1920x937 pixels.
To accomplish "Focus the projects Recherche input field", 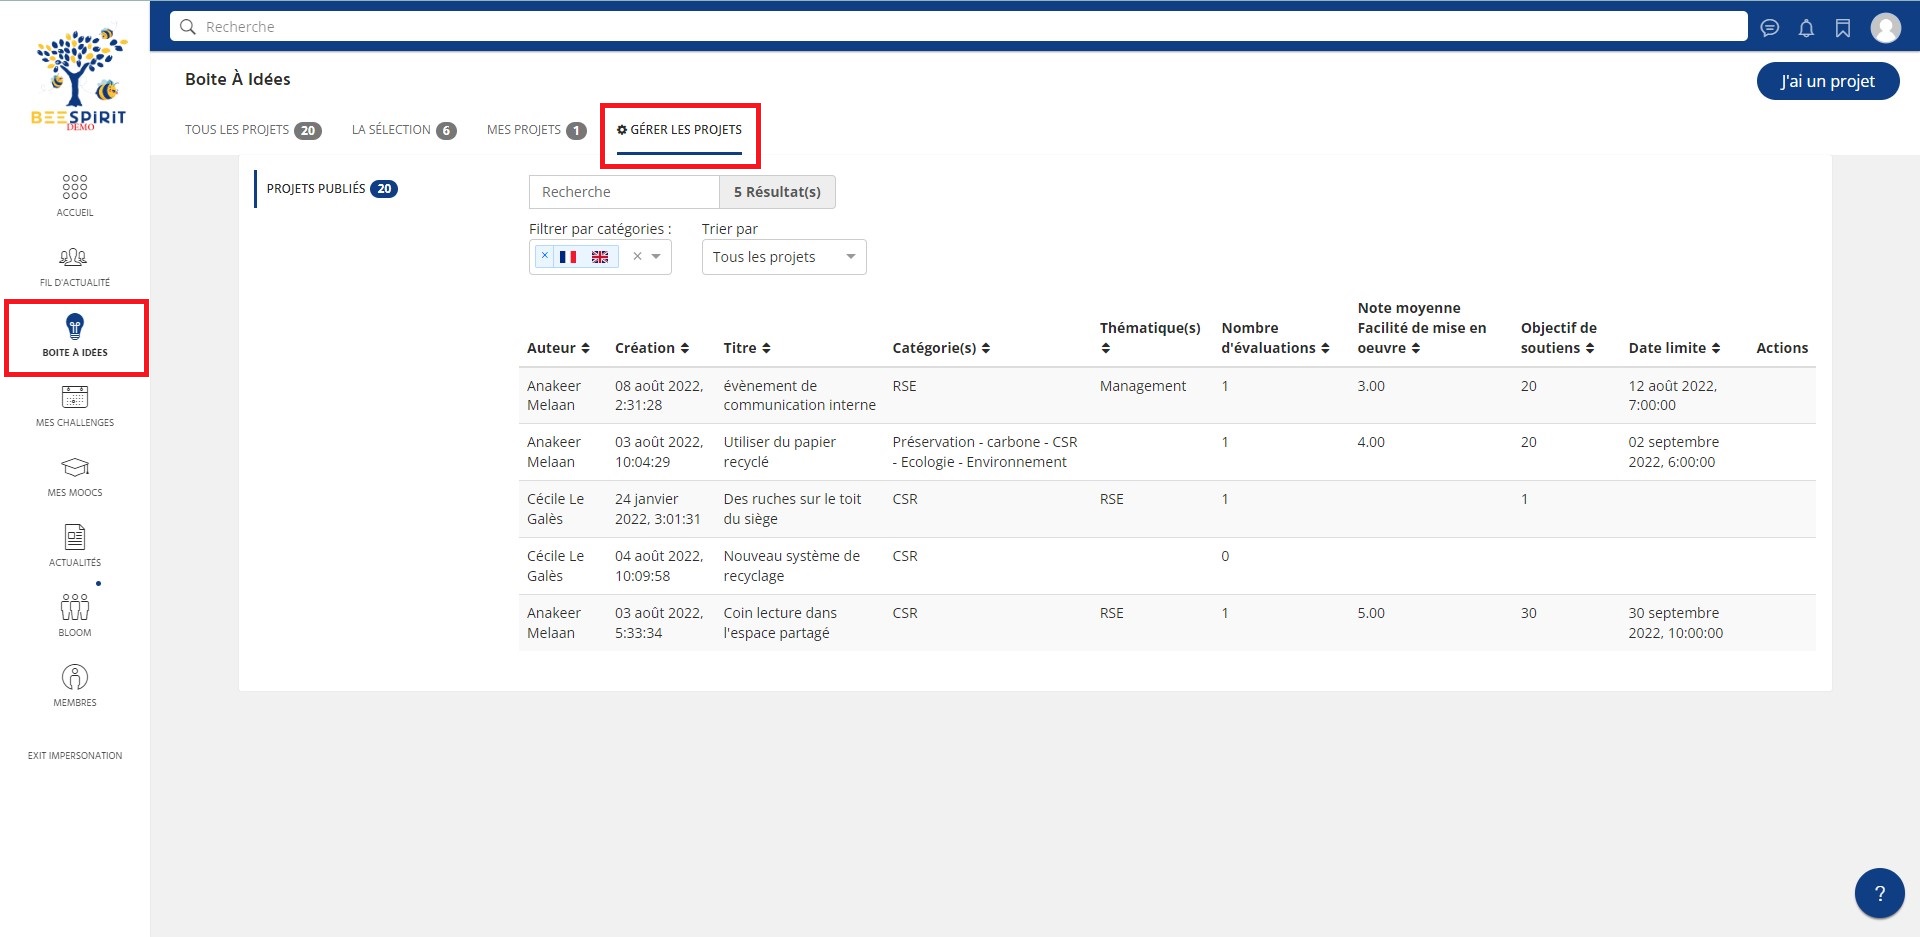I will pyautogui.click(x=624, y=192).
